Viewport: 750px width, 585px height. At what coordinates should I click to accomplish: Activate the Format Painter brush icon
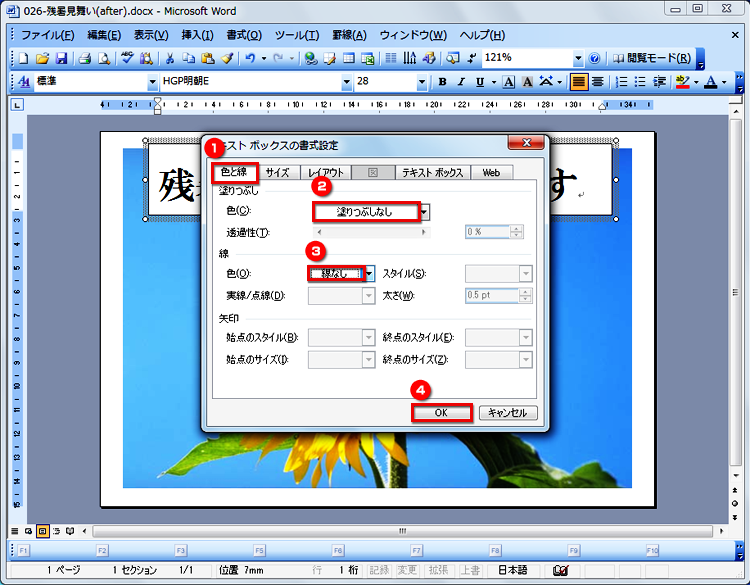click(227, 58)
